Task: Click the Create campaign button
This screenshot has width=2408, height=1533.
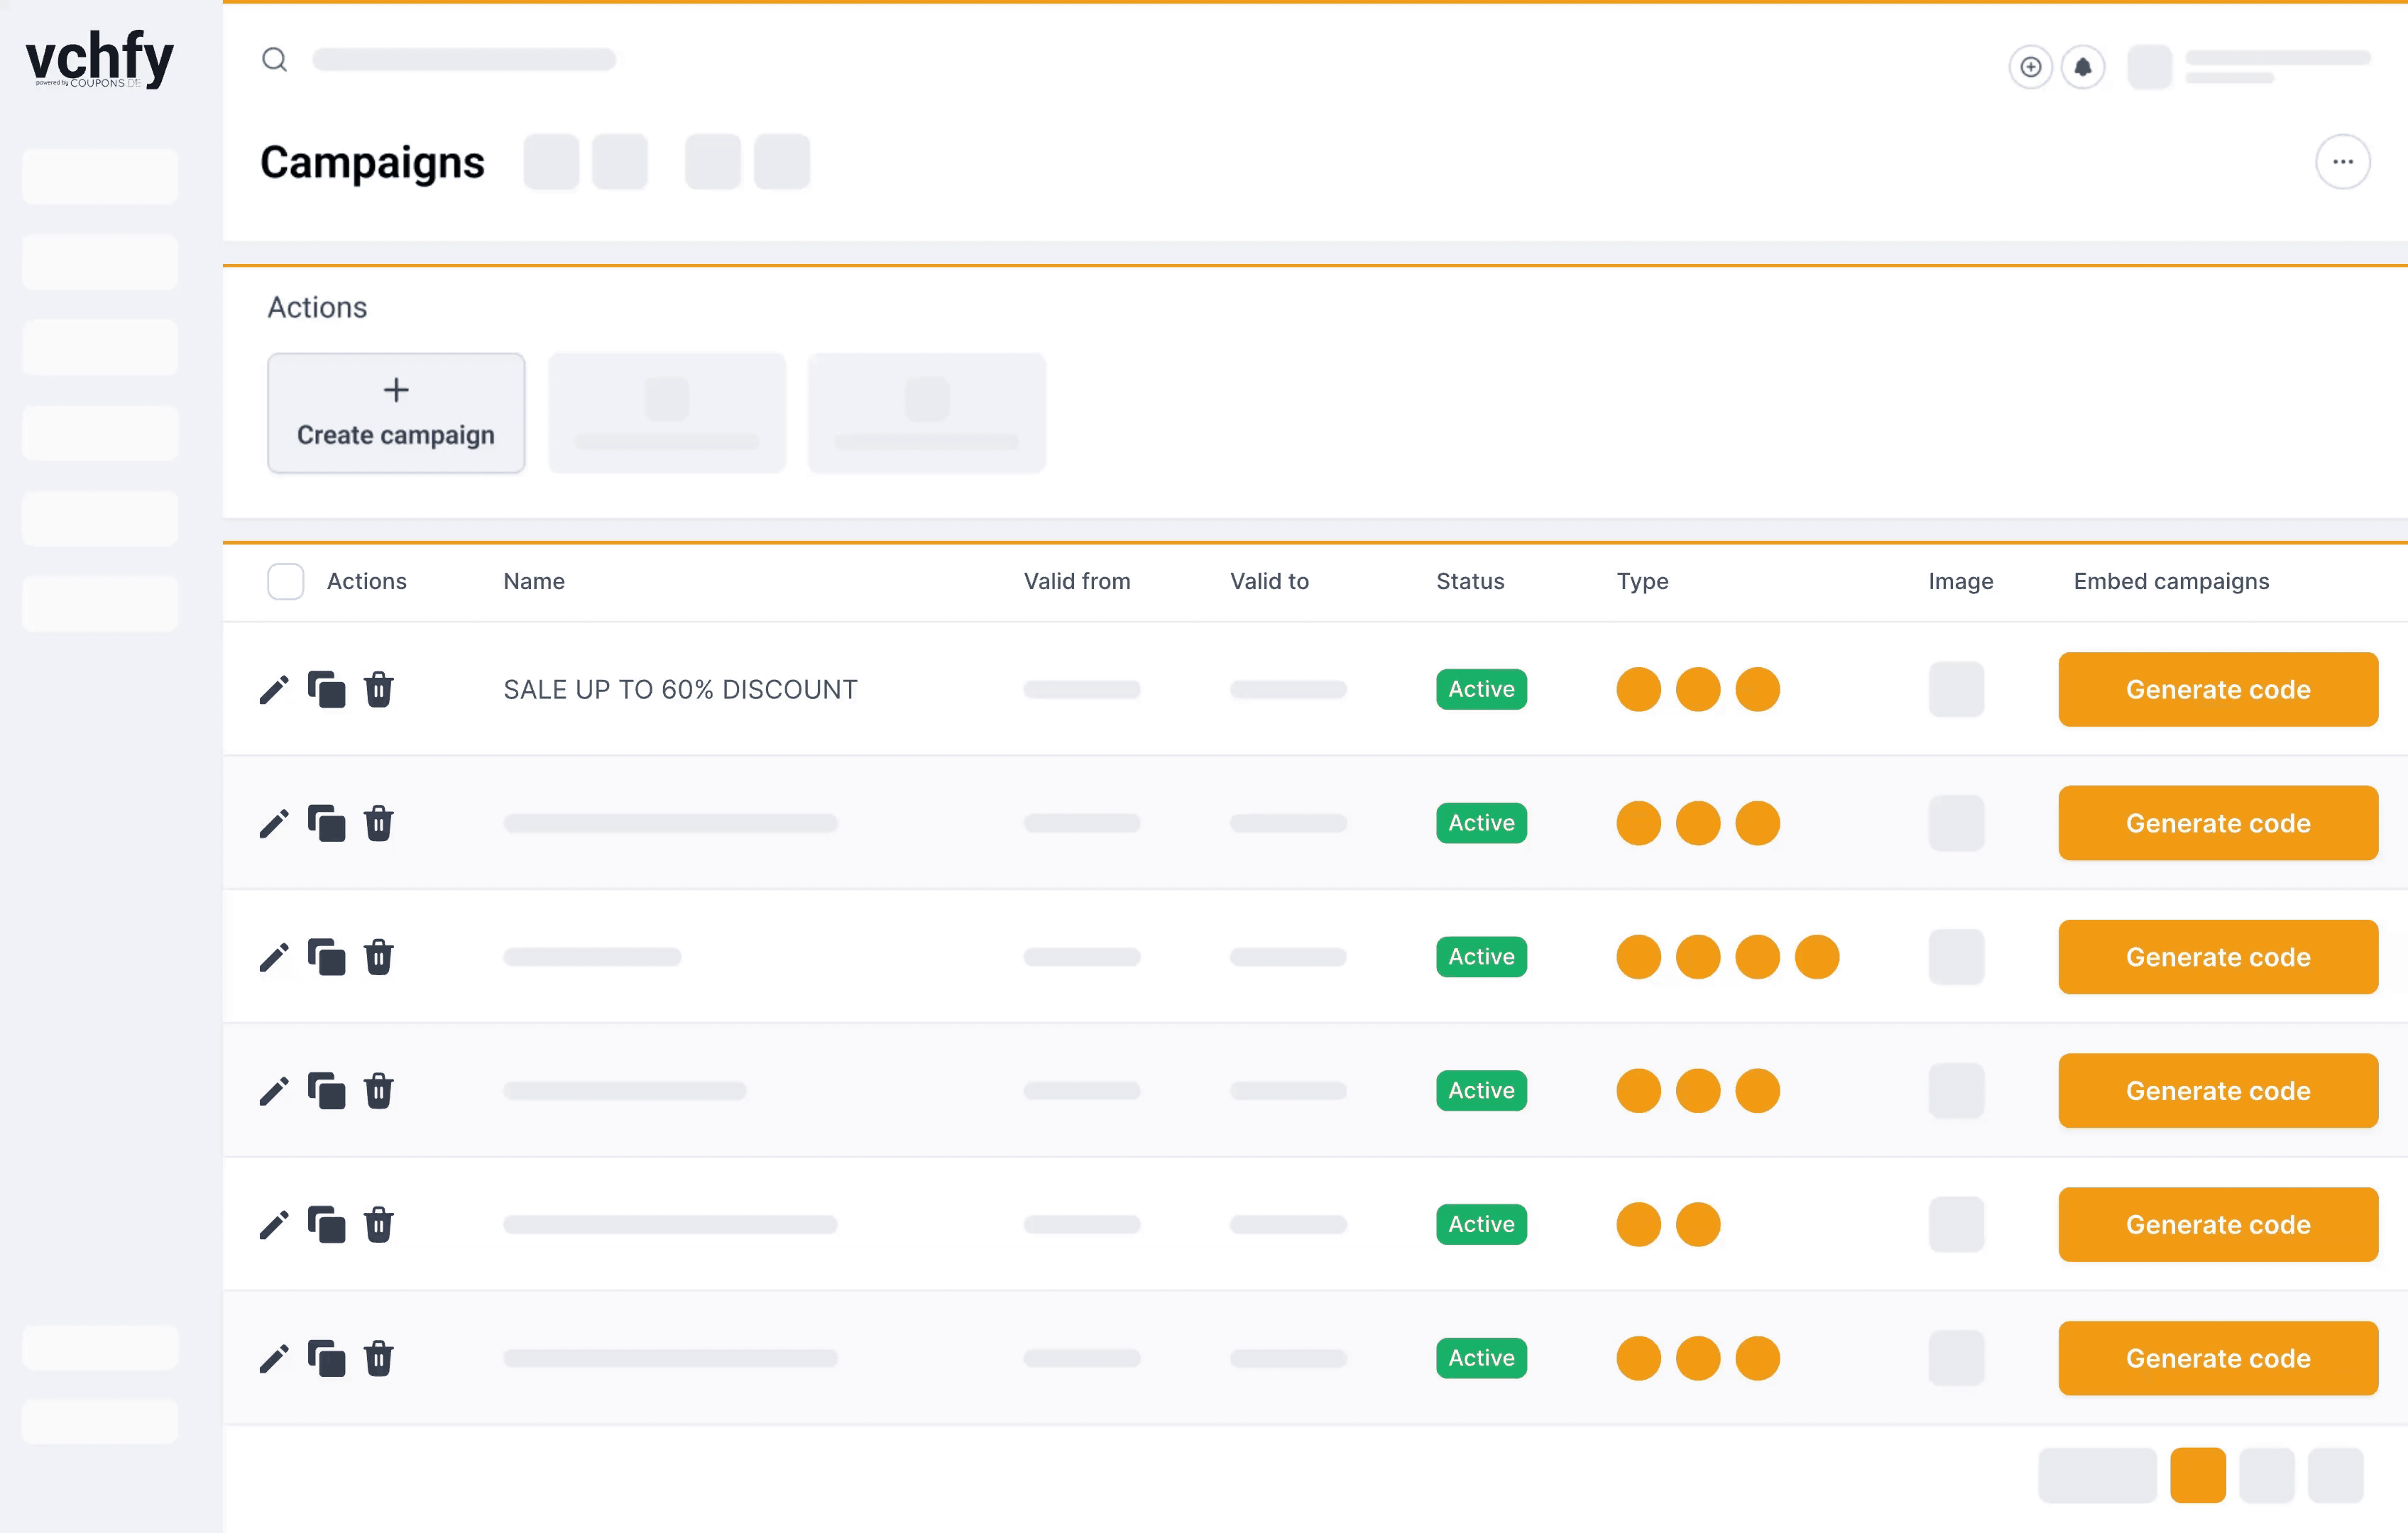Action: [396, 413]
